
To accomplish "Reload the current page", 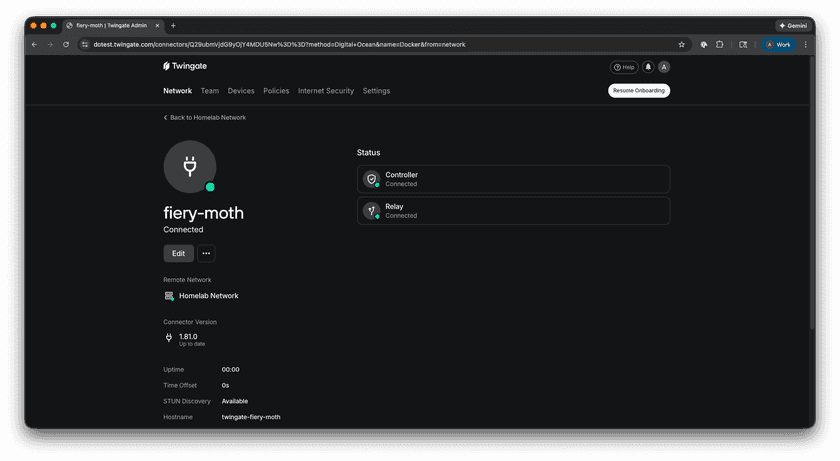I will click(66, 44).
